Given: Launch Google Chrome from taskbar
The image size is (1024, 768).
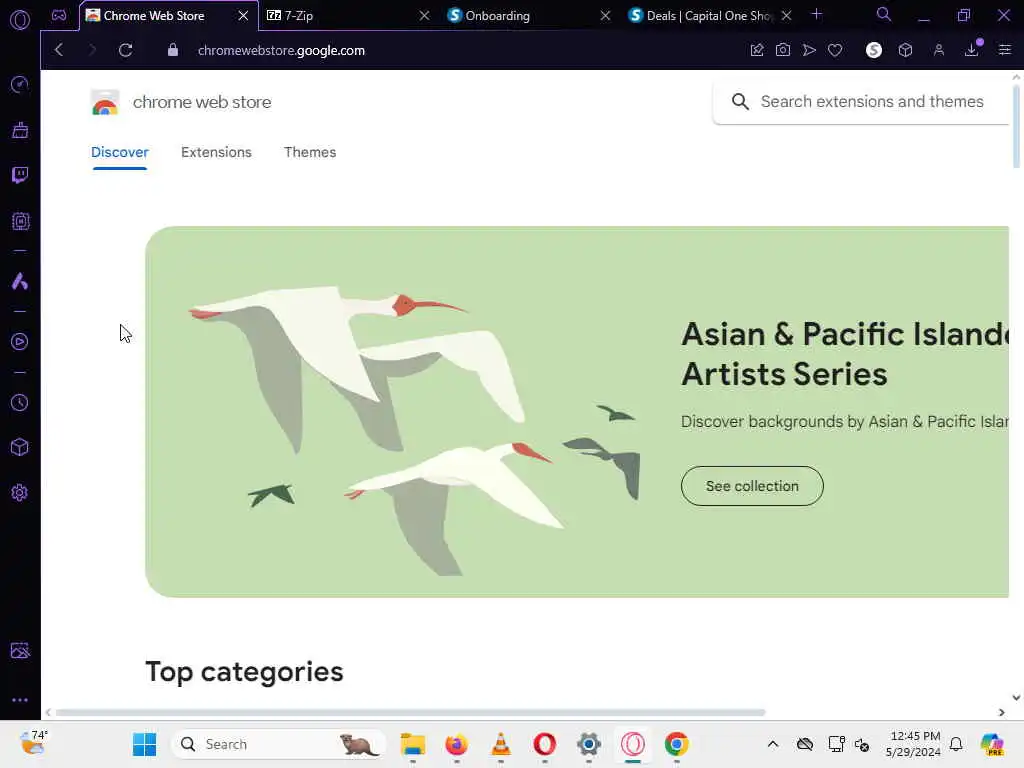Looking at the screenshot, I should tap(677, 744).
